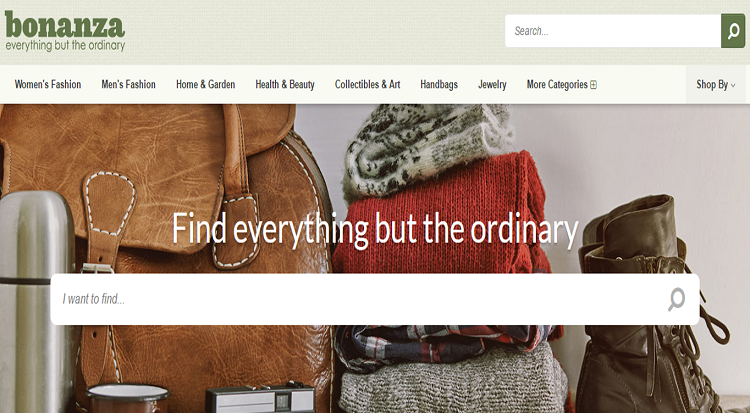This screenshot has width=750, height=413.
Task: Browse Collectibles & Art
Action: [367, 85]
